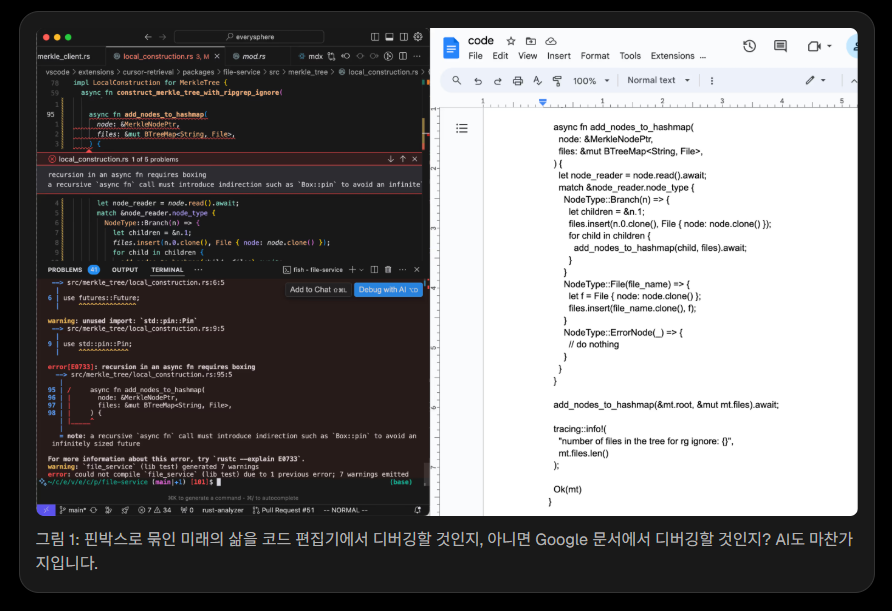Close the terminal panel
This screenshot has width=892, height=611.
click(x=416, y=270)
